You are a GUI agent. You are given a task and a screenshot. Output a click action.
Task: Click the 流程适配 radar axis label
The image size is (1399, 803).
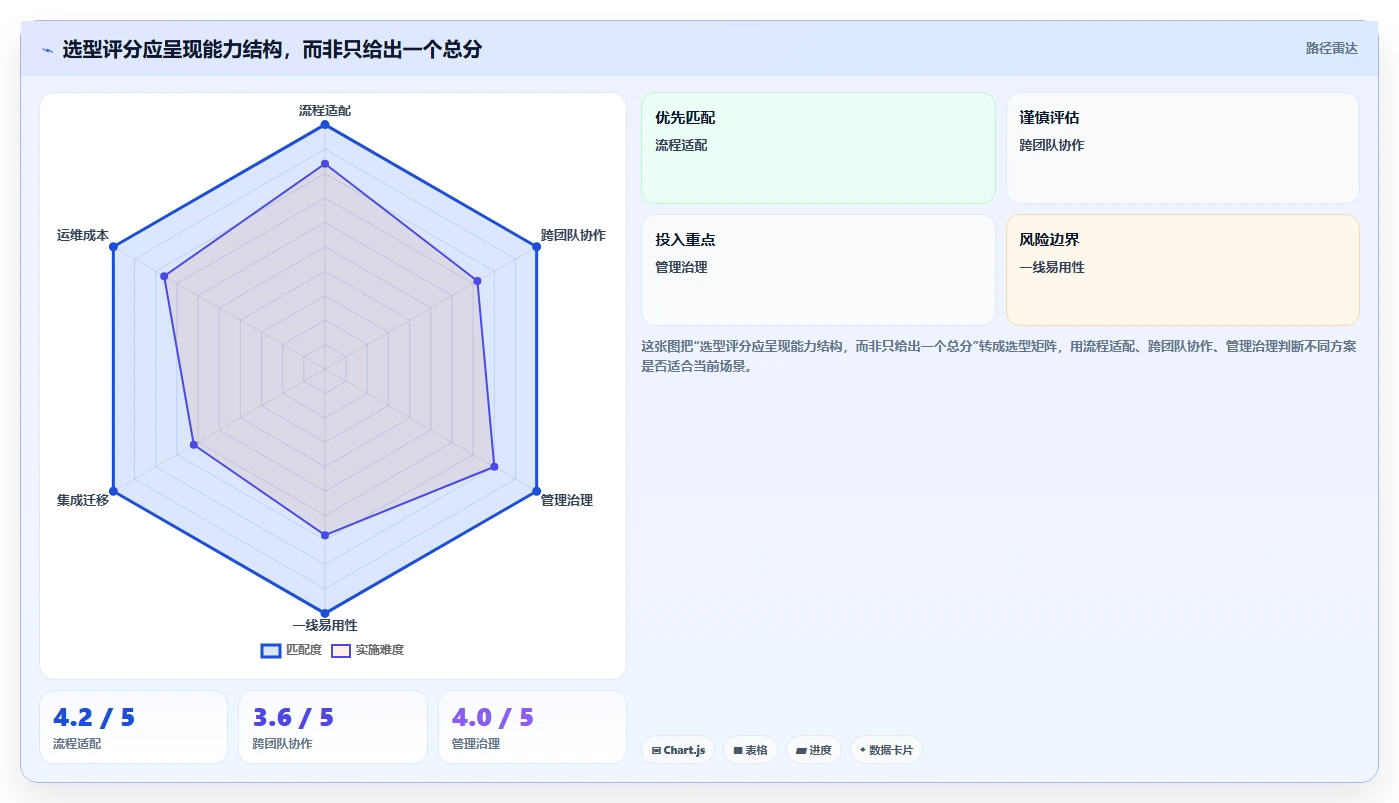pos(325,110)
